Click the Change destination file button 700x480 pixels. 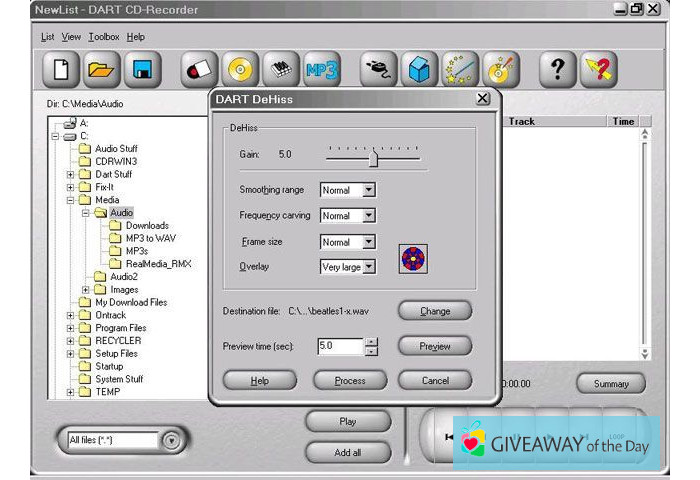click(x=434, y=311)
